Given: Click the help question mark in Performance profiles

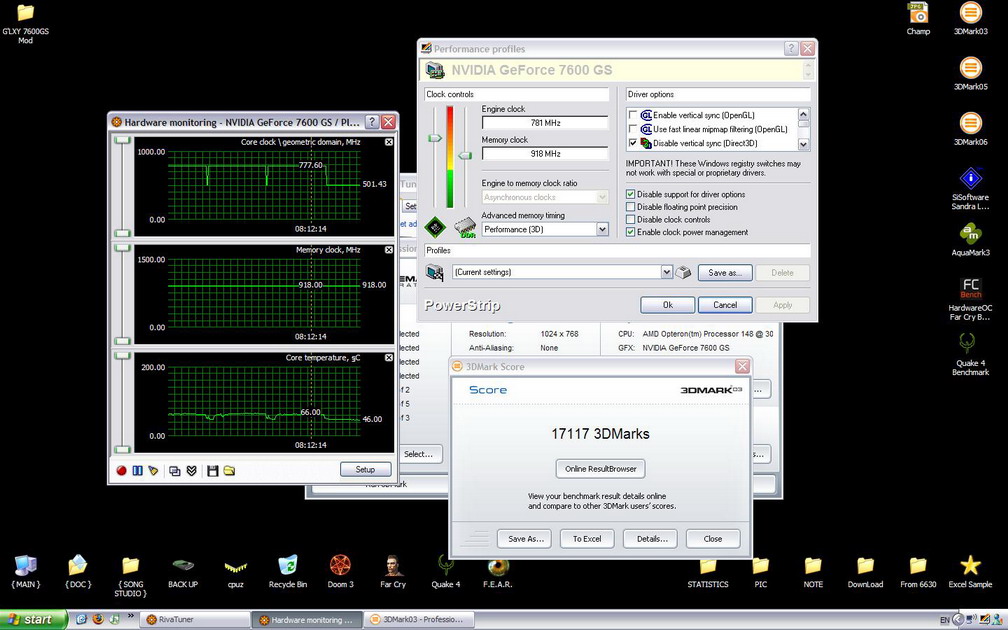Looking at the screenshot, I should 791,49.
